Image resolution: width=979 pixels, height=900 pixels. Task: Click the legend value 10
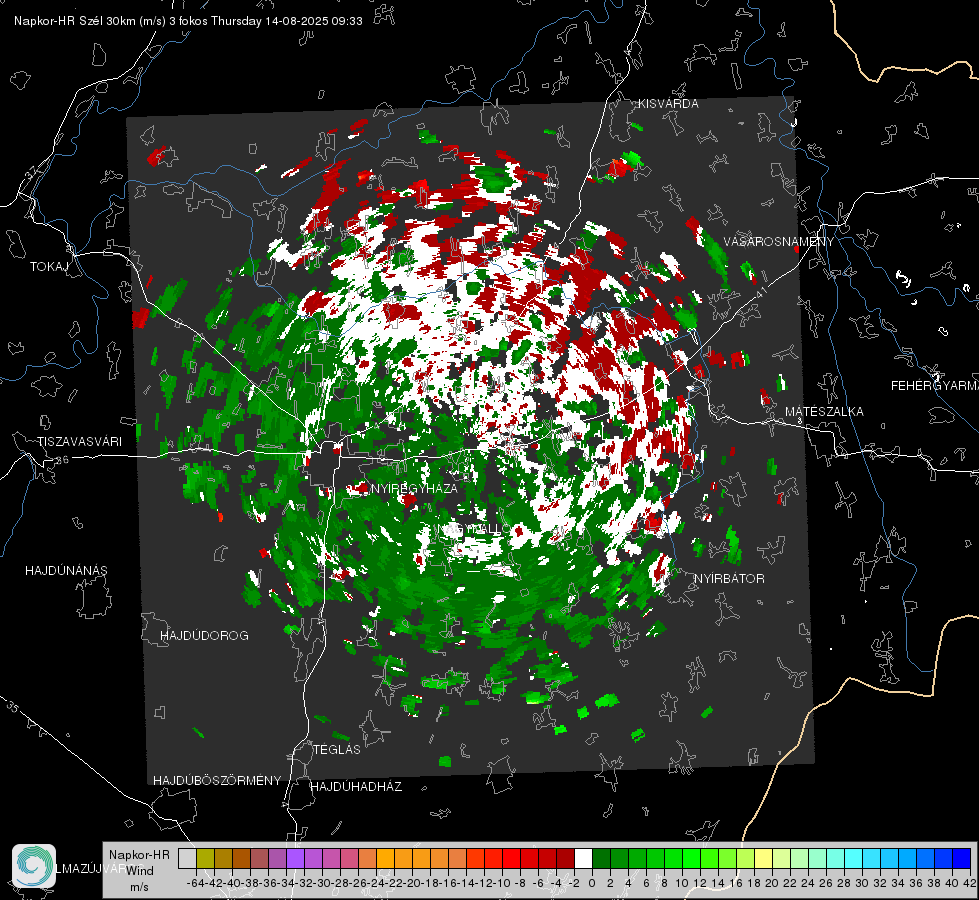pyautogui.click(x=682, y=883)
